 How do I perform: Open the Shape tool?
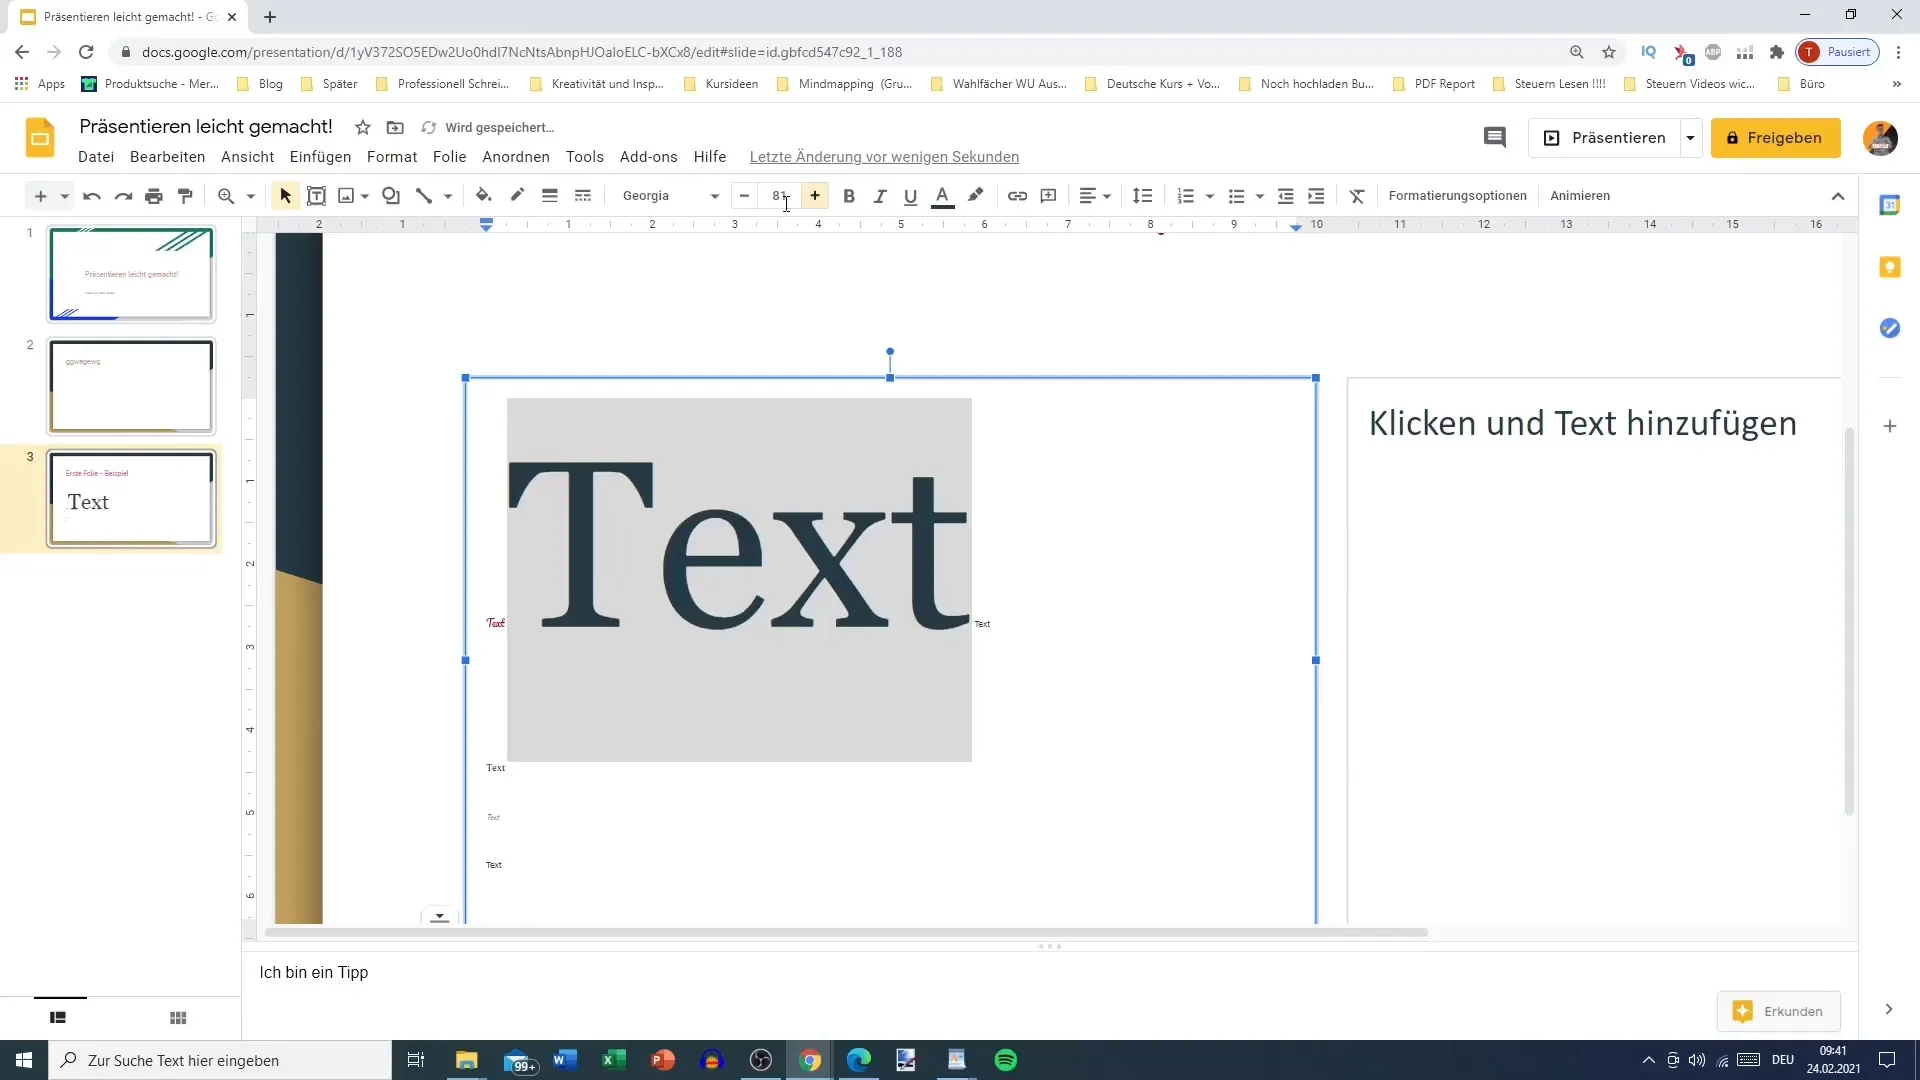coord(391,196)
